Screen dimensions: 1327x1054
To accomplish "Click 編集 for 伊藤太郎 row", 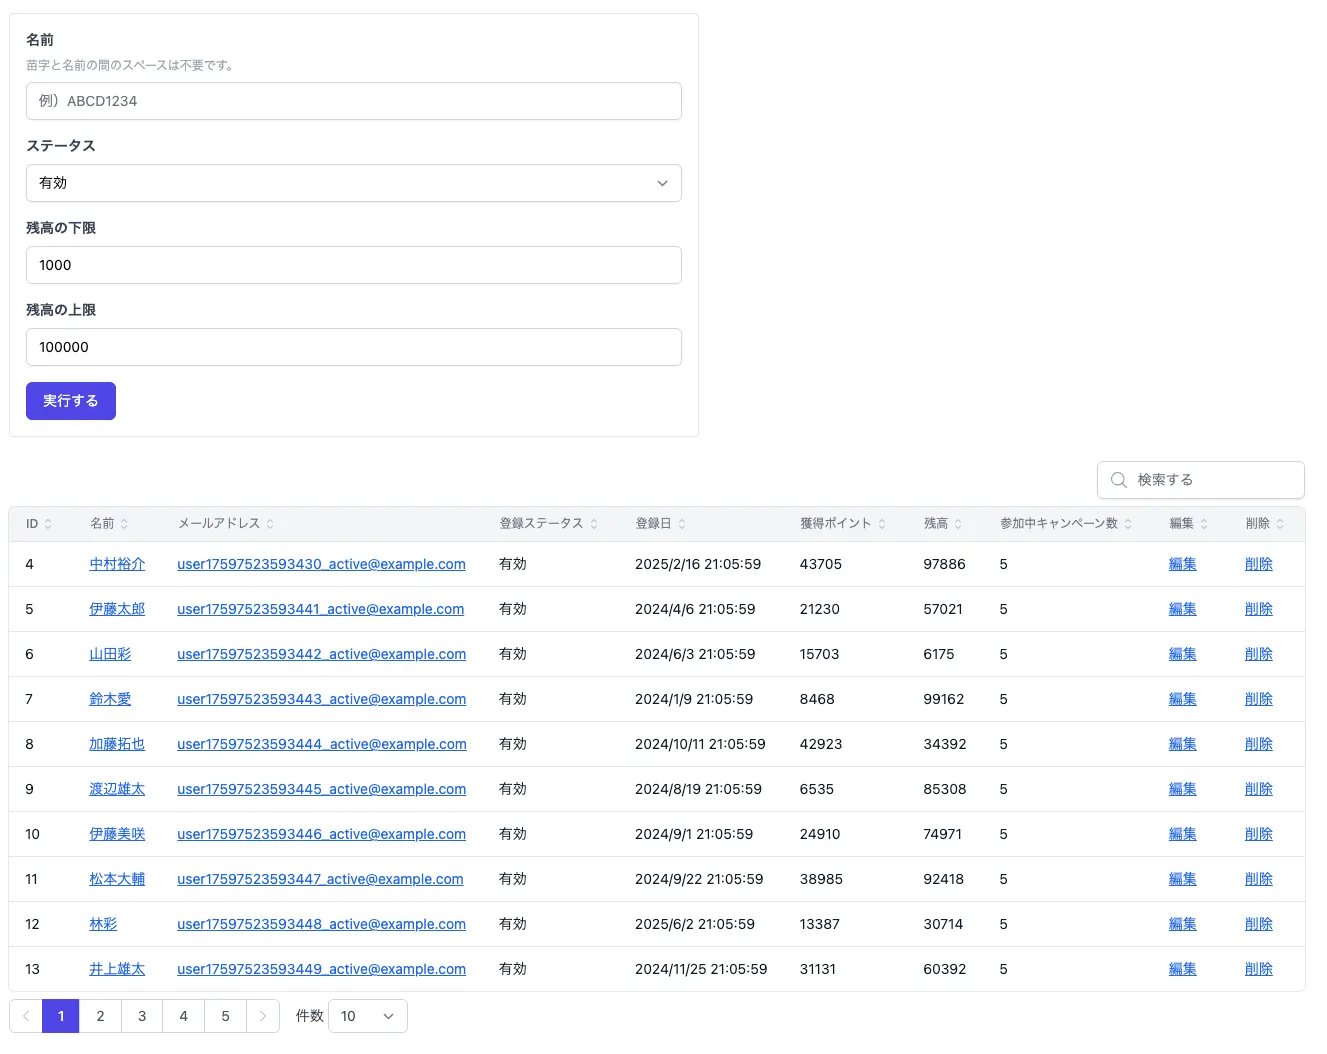I will (x=1183, y=609).
